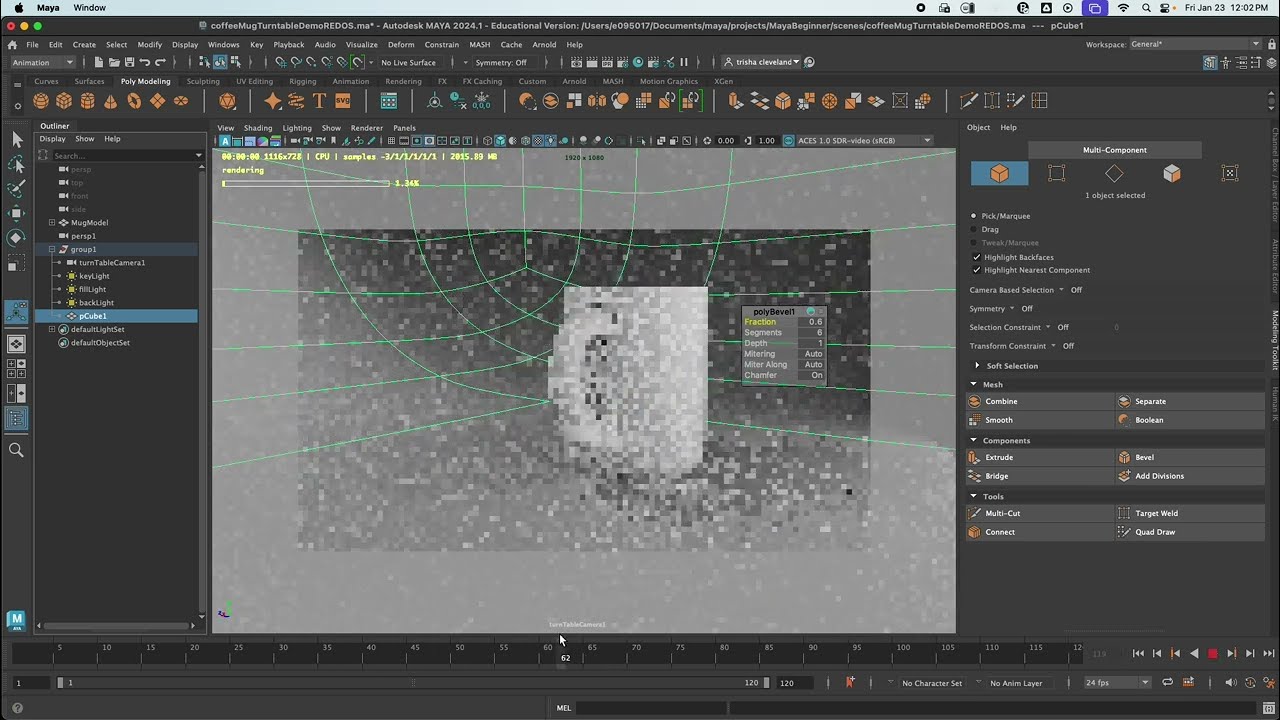Create a polygon cube from shelf
This screenshot has width=1280, height=720.
[x=64, y=101]
